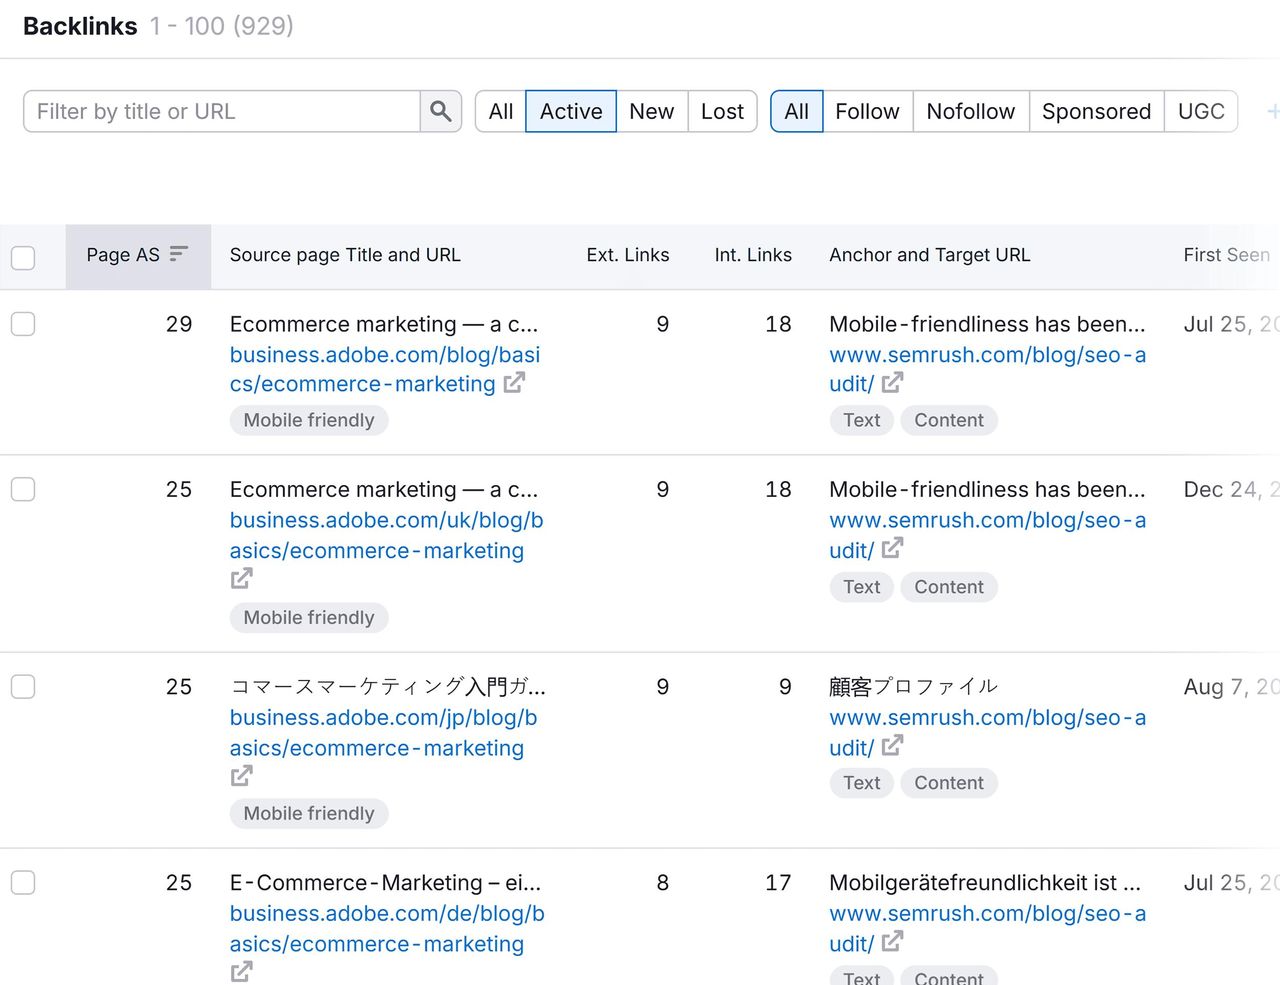The image size is (1280, 985).
Task: Click Text tag in UK blog row
Action: click(x=862, y=587)
